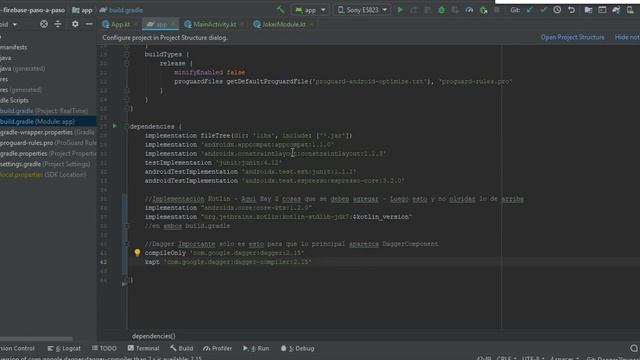The width and height of the screenshot is (640, 360).
Task: Open the Version Control tool window
Action: [x=17, y=349]
